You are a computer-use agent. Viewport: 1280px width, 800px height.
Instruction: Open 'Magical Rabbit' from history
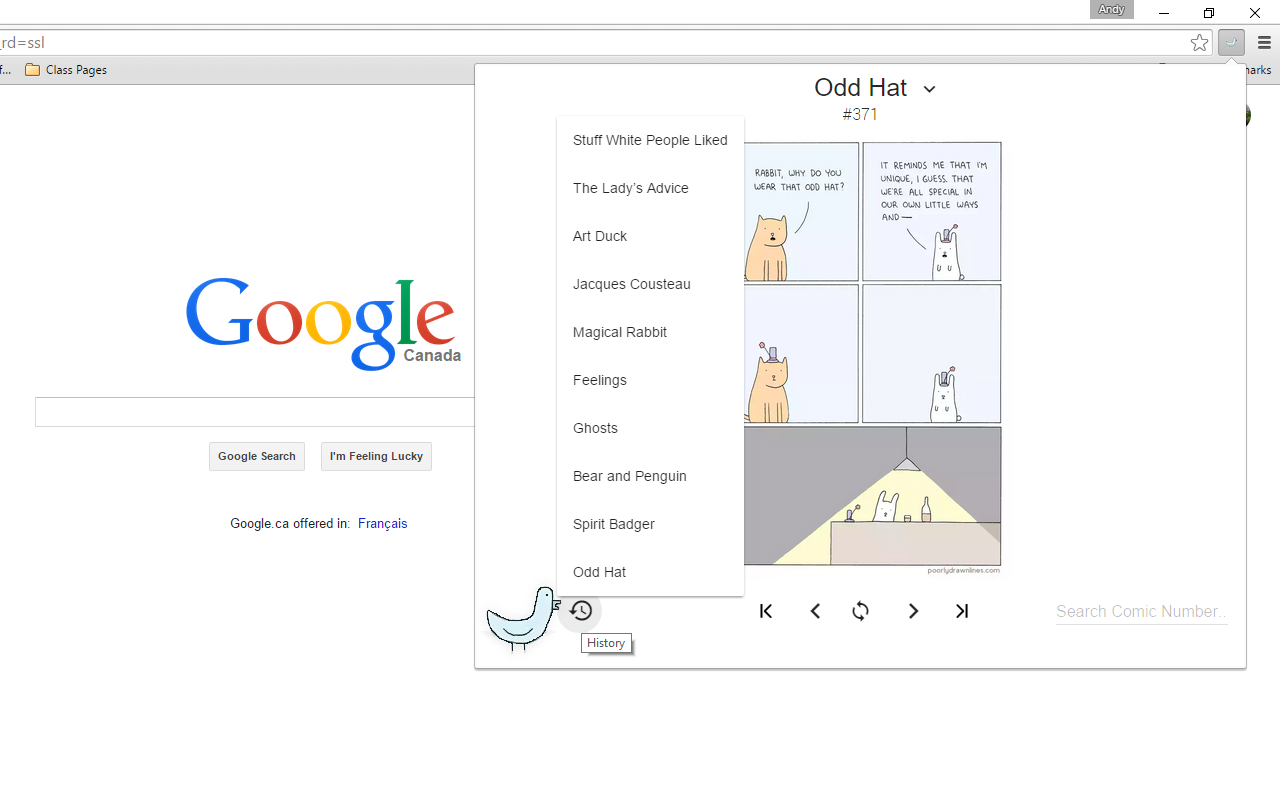coord(650,332)
